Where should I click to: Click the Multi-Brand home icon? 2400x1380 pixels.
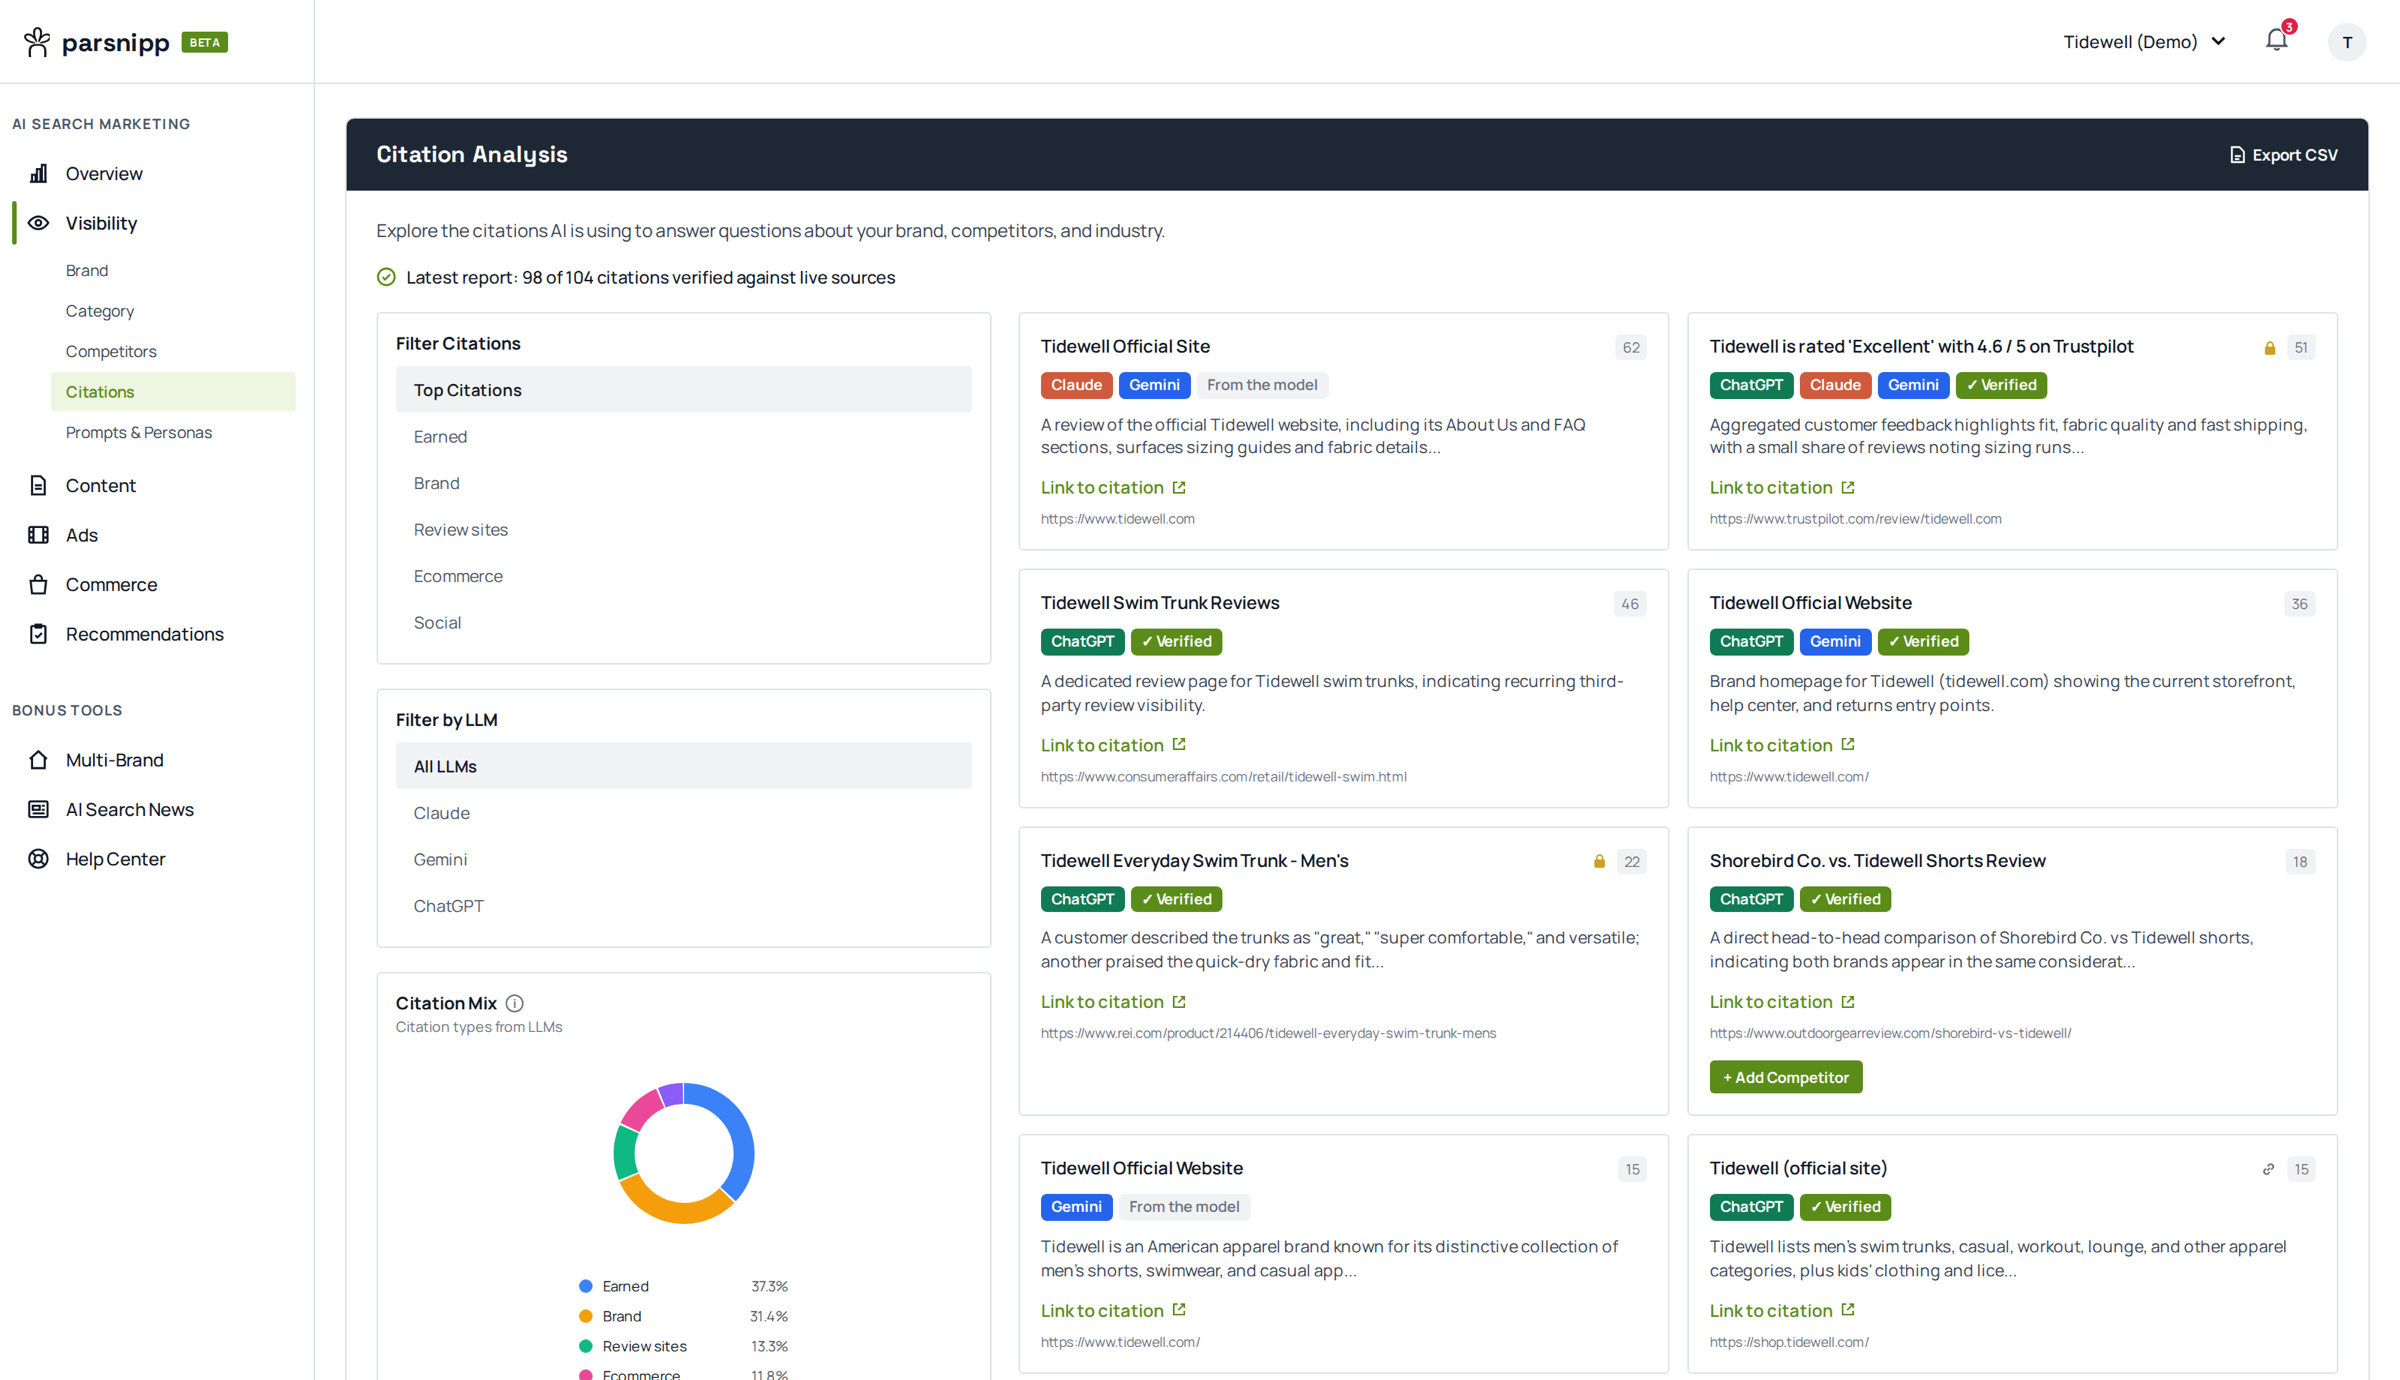38,760
